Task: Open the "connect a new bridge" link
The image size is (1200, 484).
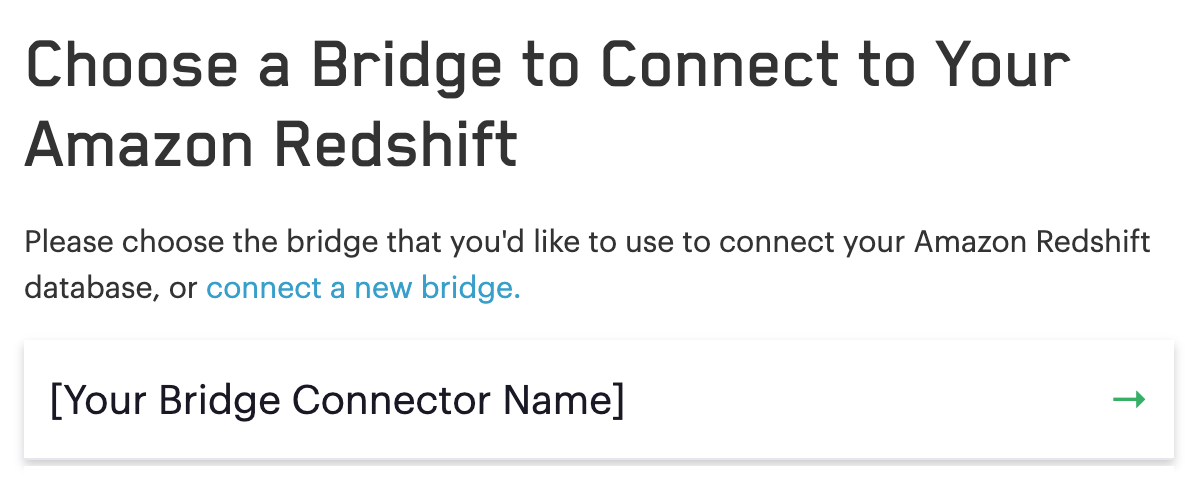Action: 363,288
